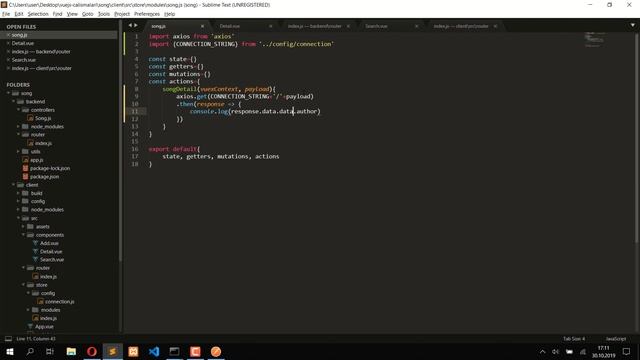Change JavaScript syntax in status bar
This screenshot has height=360, width=640.
[616, 339]
